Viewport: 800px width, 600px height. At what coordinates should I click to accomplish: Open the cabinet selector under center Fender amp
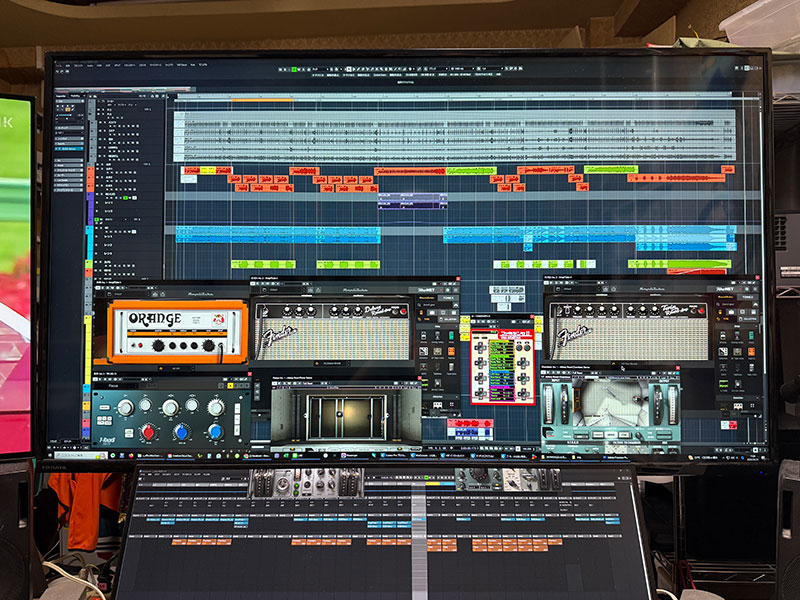[333, 364]
